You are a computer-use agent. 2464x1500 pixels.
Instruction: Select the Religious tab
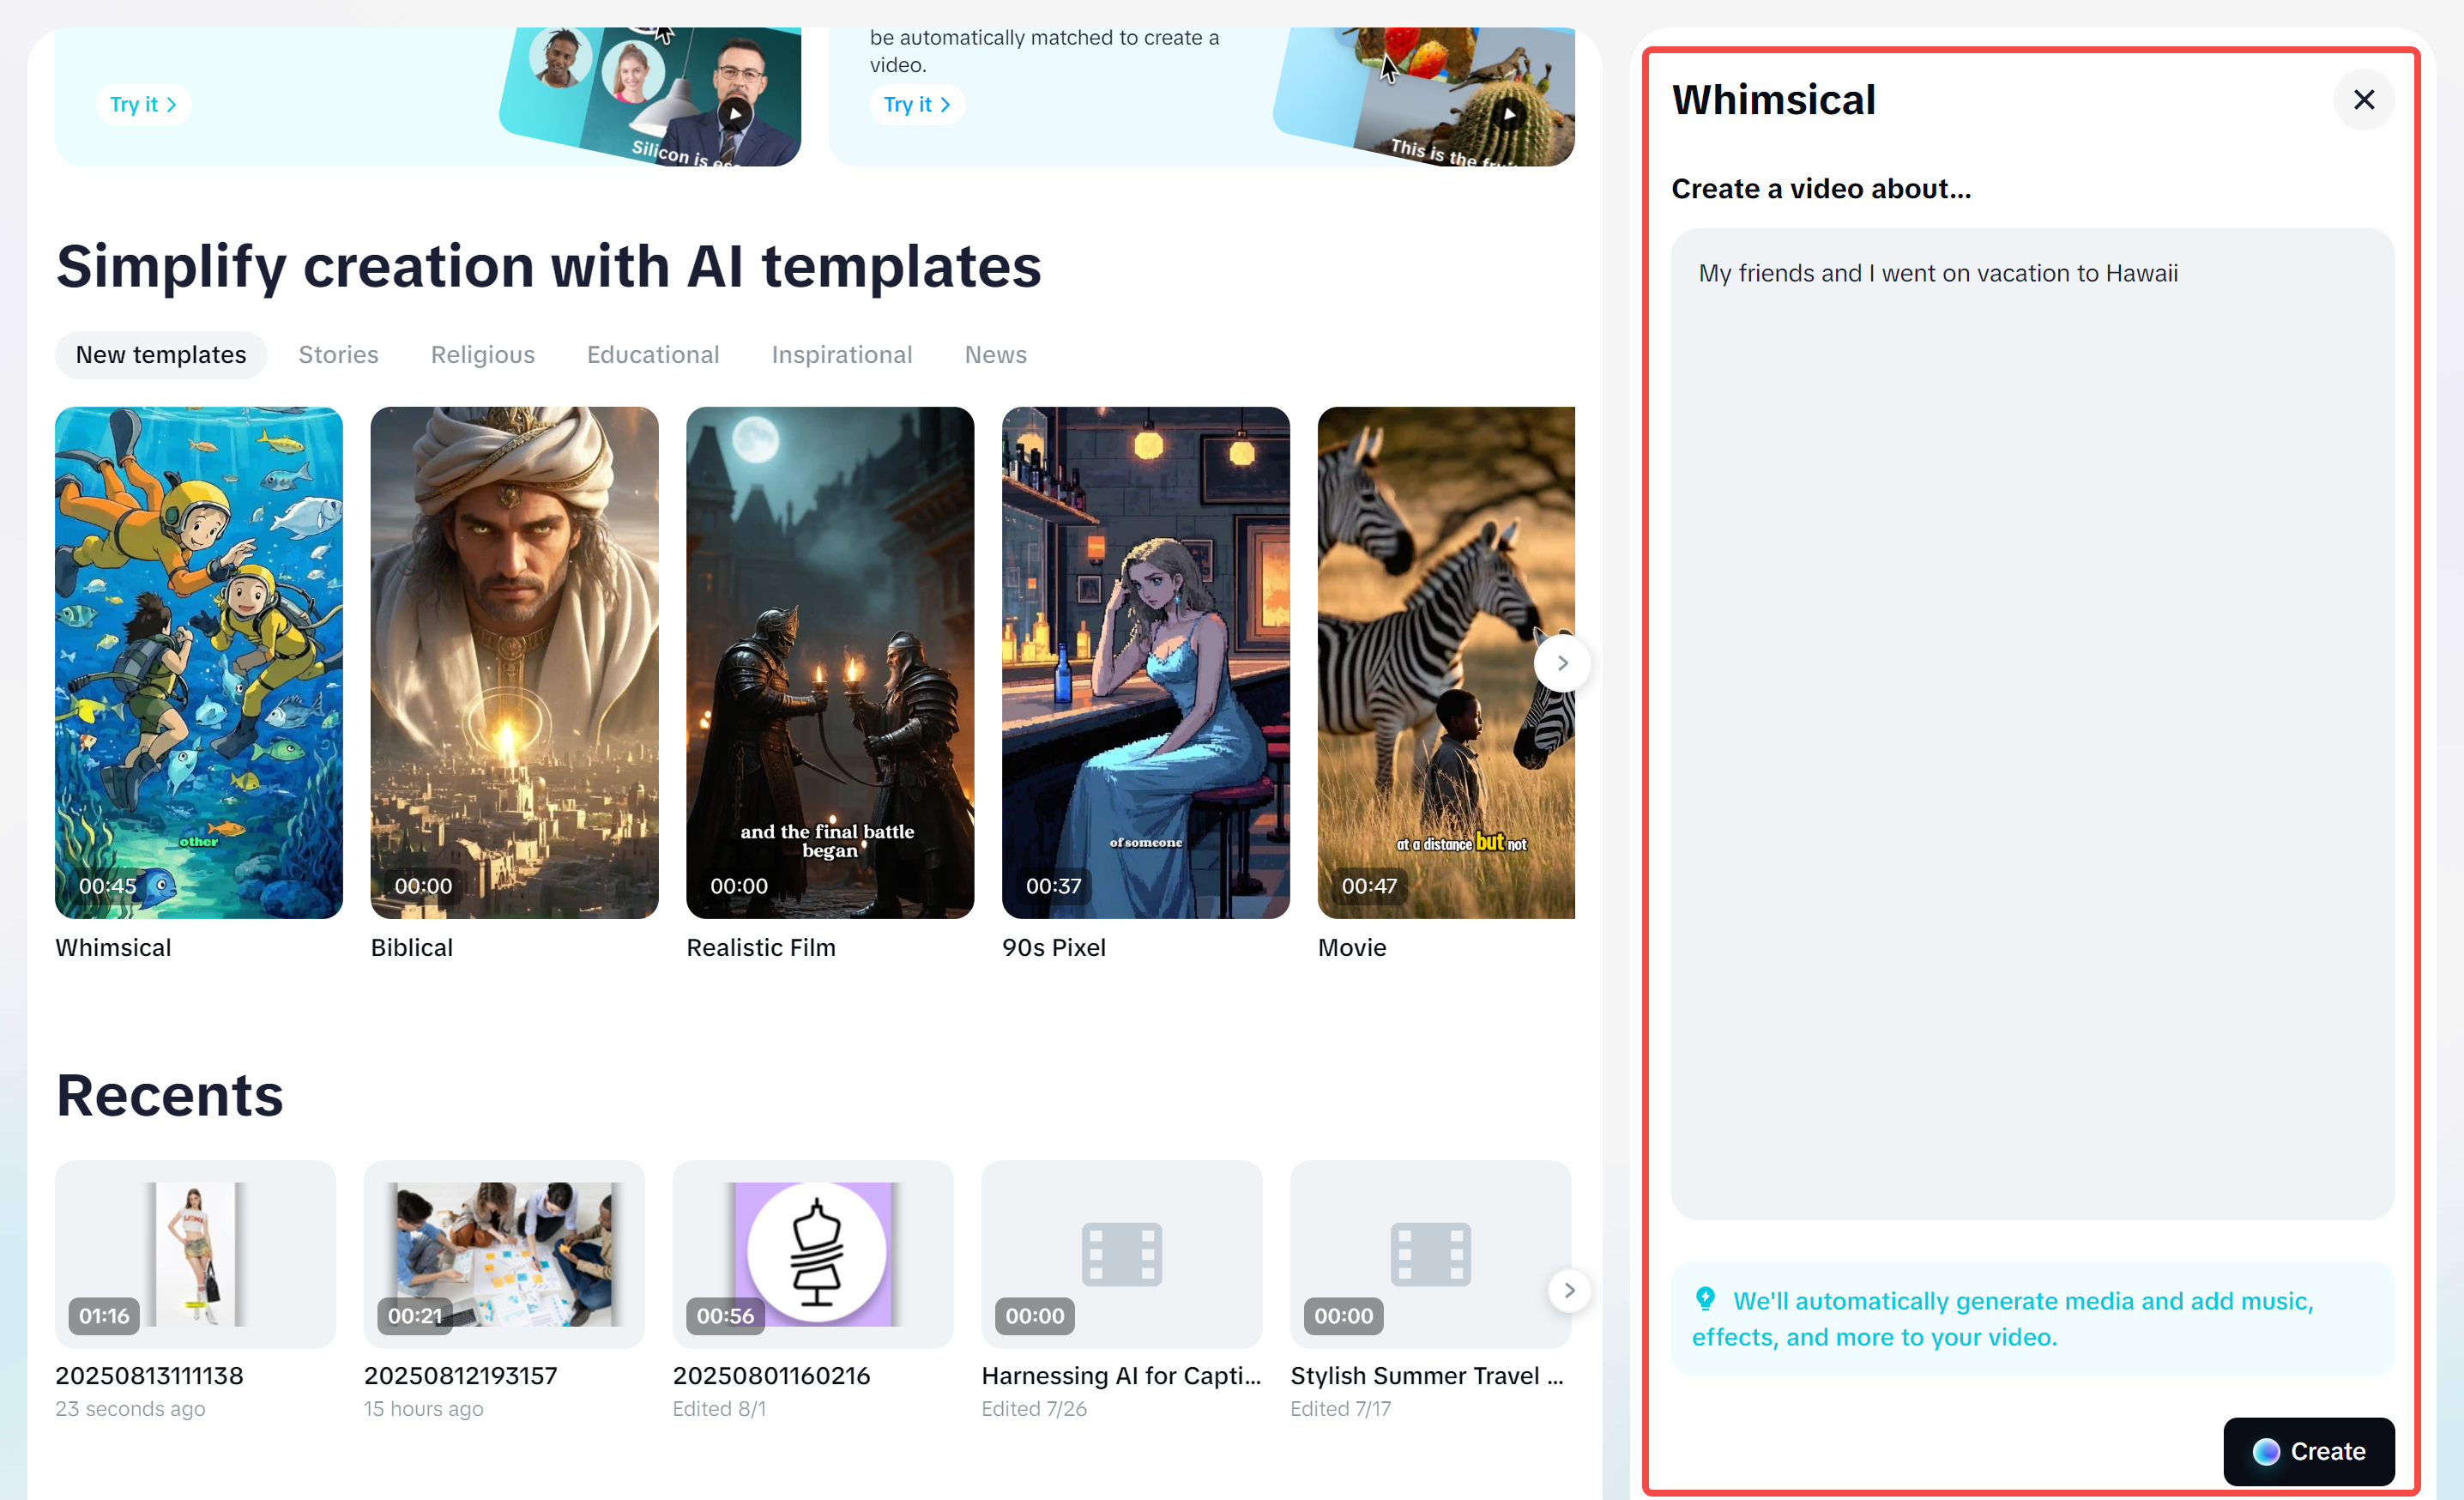click(482, 355)
